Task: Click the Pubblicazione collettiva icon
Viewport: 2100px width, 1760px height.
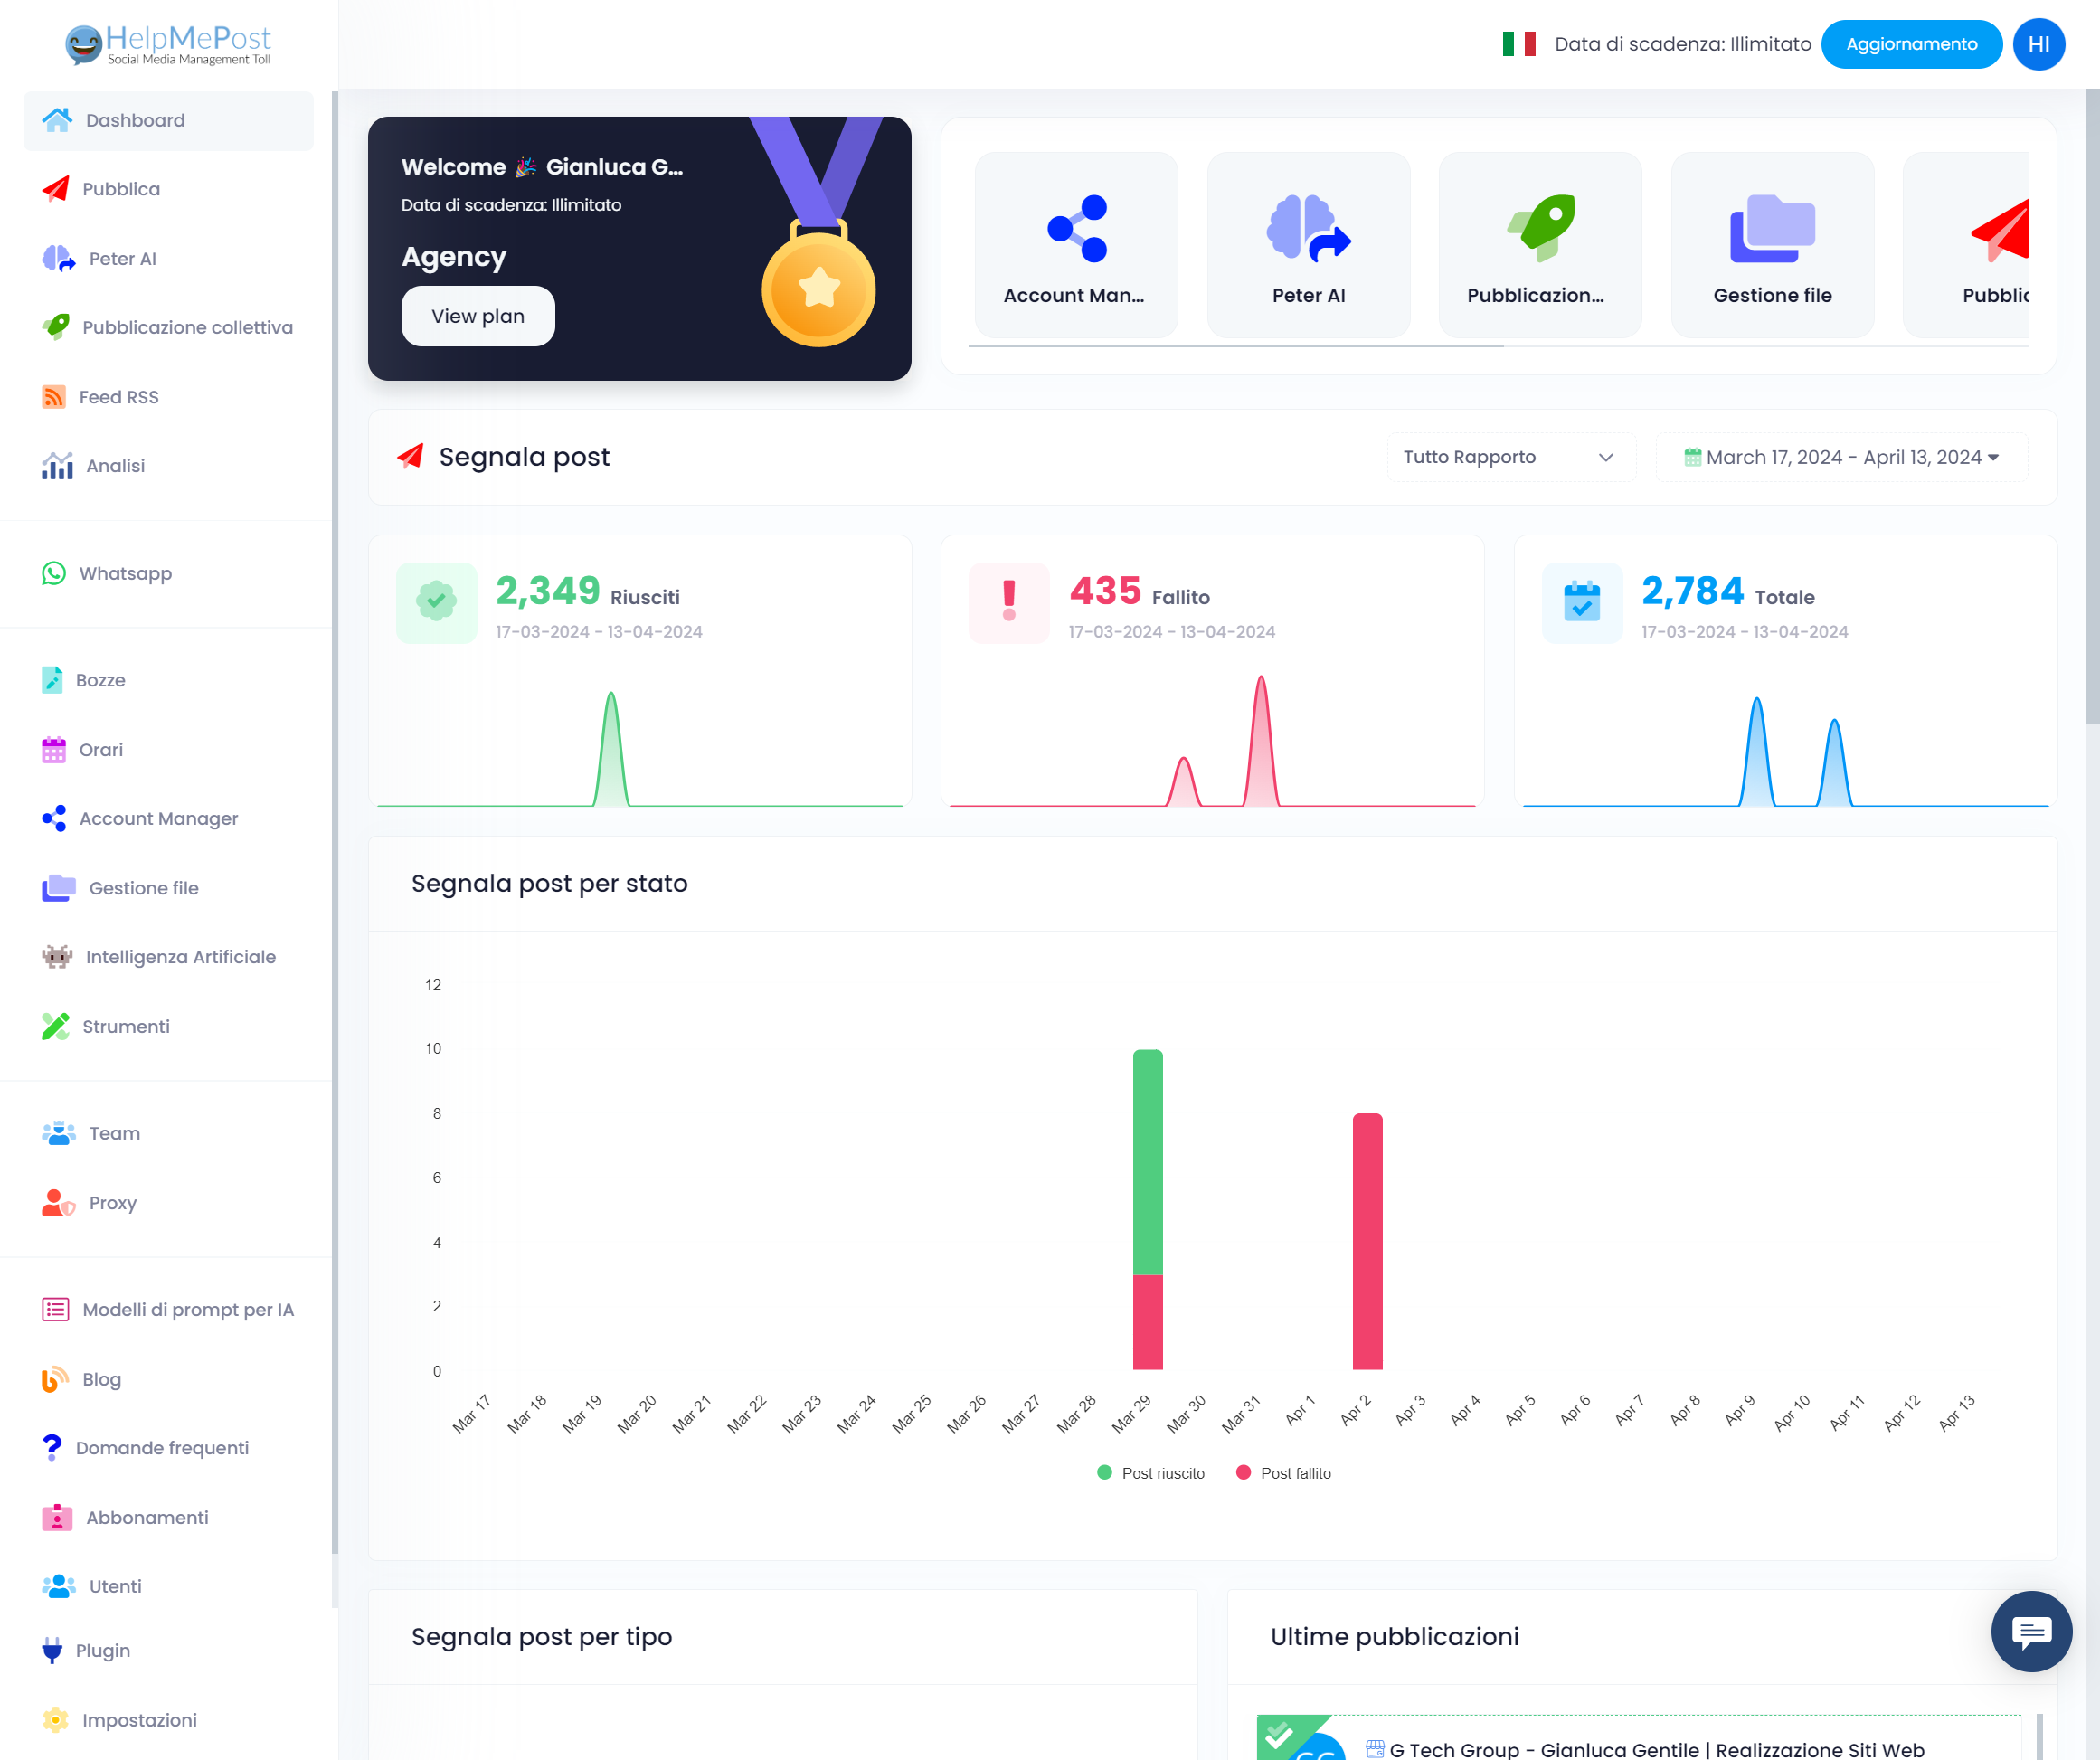Action: coord(56,328)
